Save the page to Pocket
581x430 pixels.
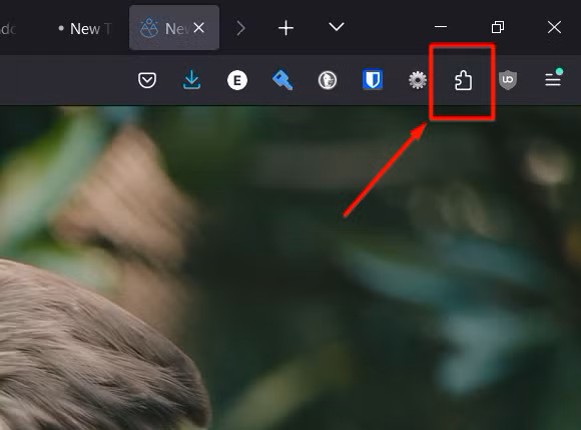tap(147, 80)
